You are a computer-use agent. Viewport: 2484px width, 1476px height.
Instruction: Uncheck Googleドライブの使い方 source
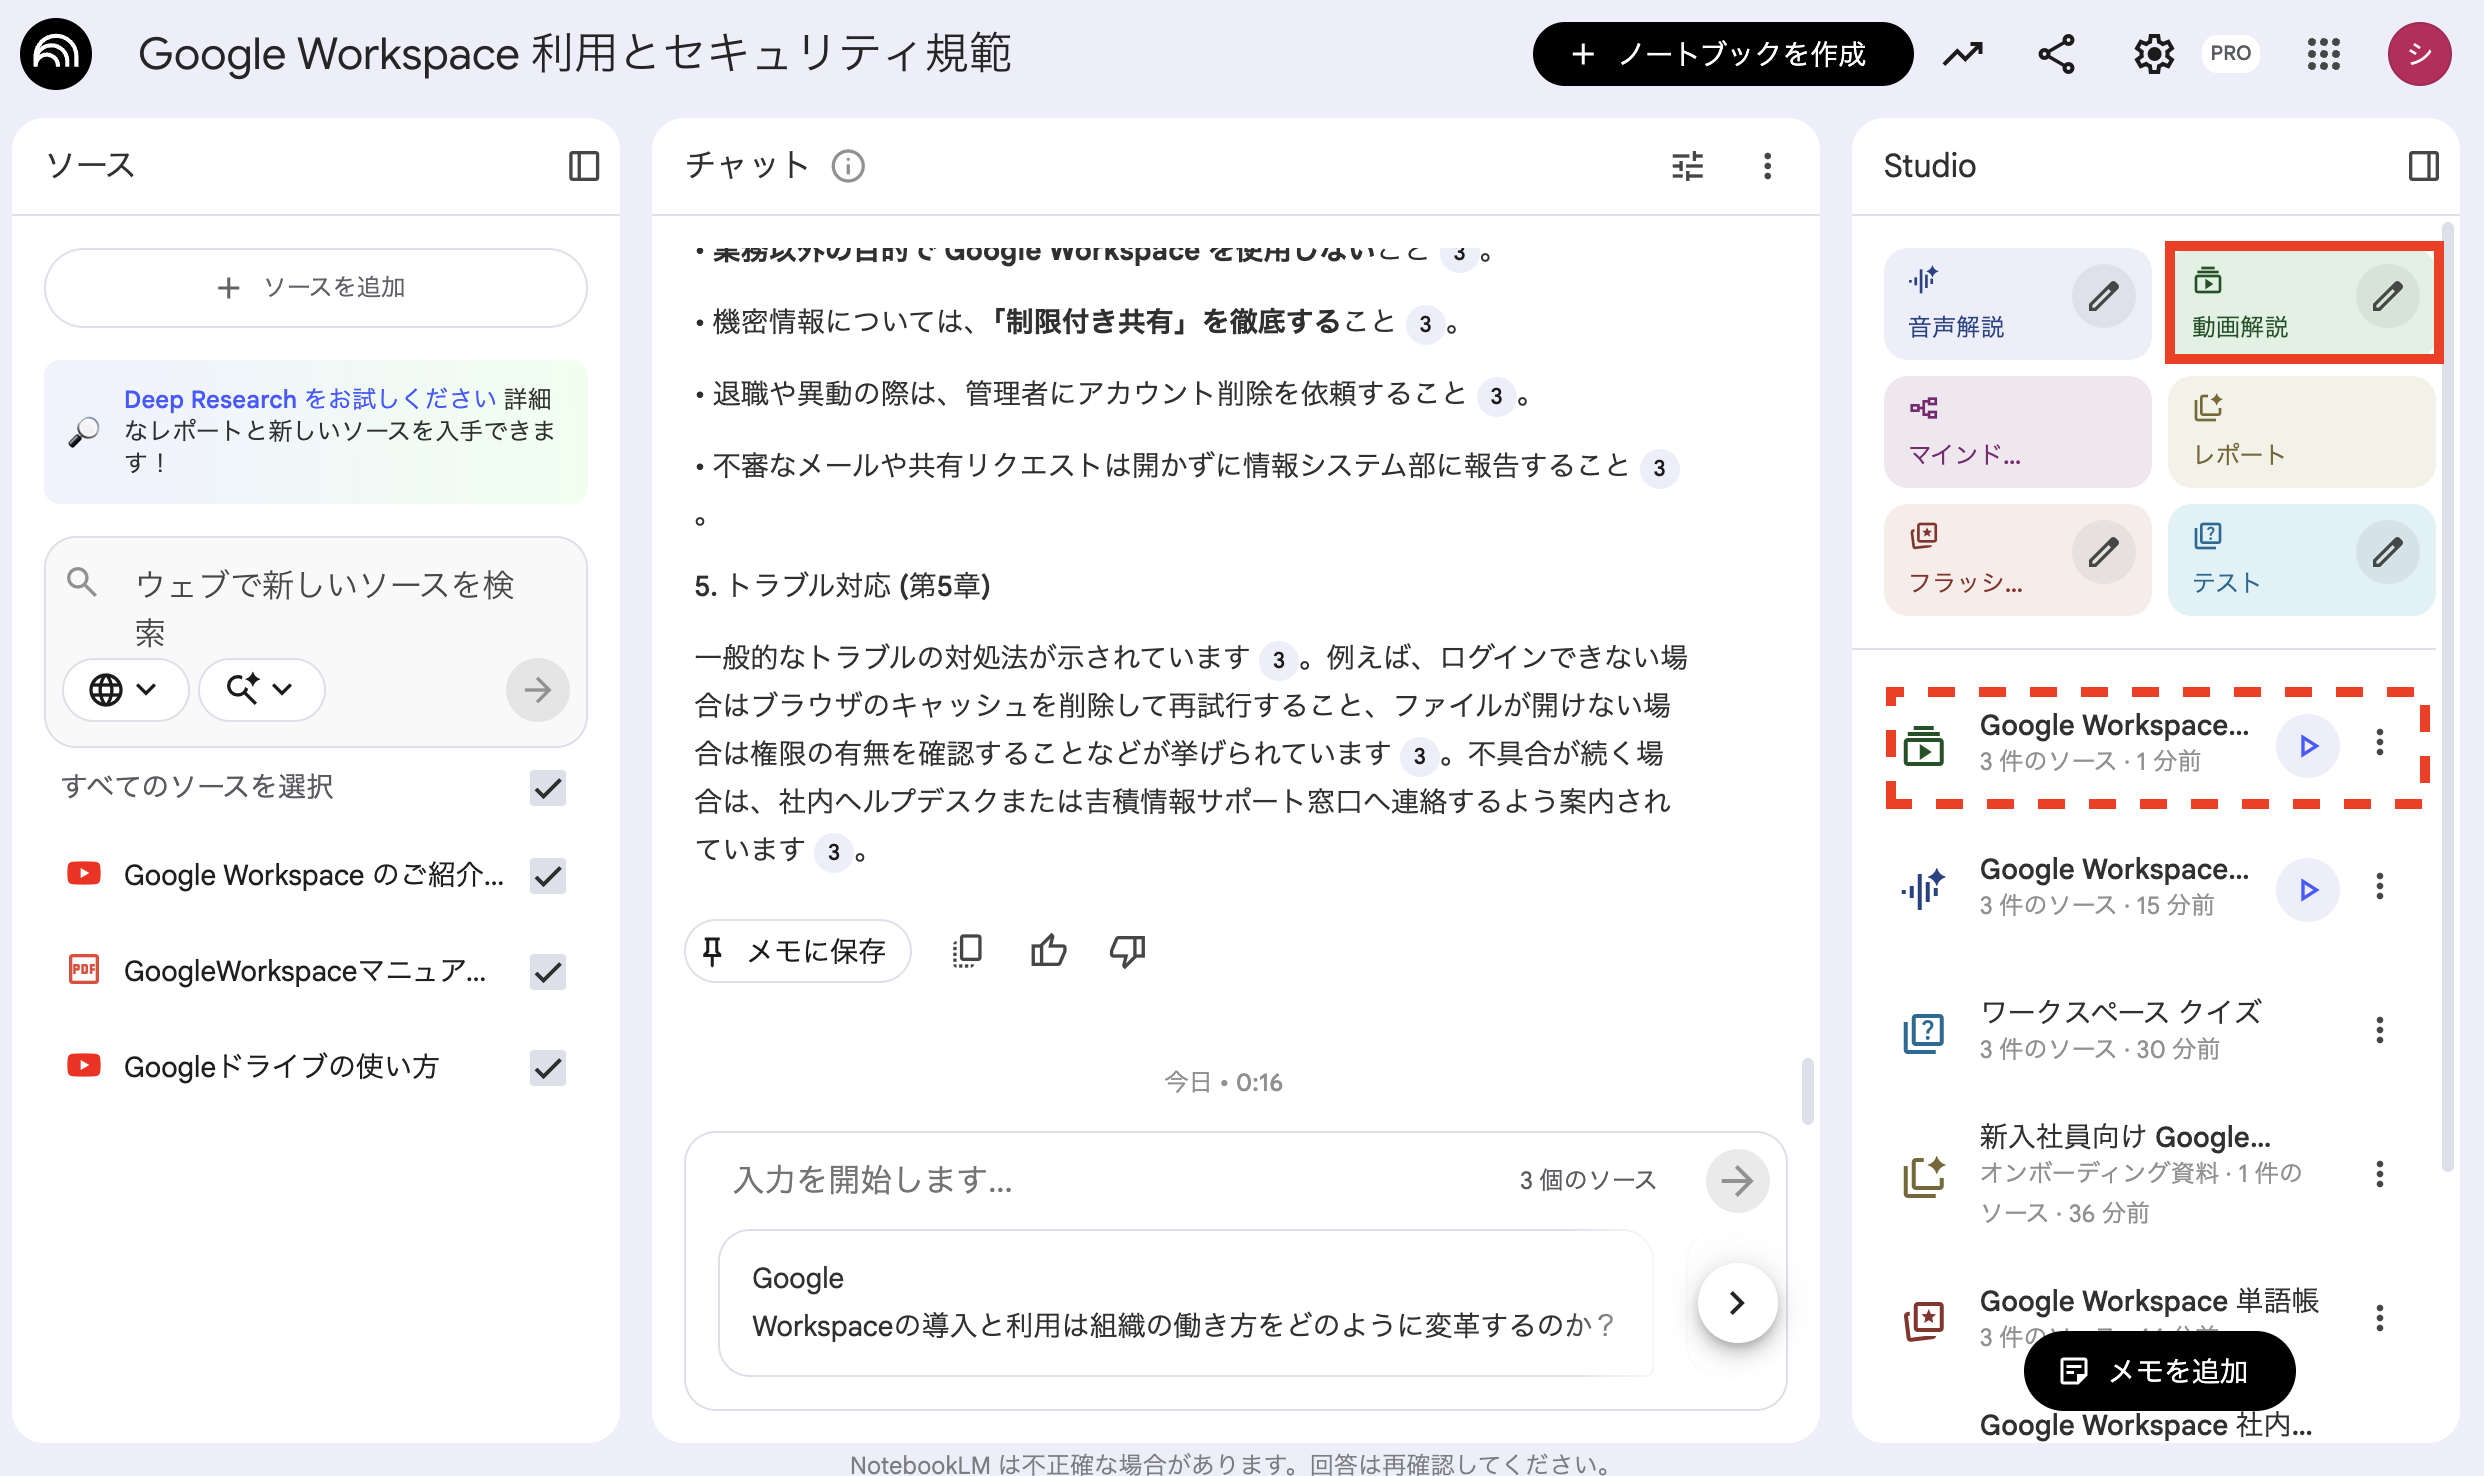tap(547, 1067)
